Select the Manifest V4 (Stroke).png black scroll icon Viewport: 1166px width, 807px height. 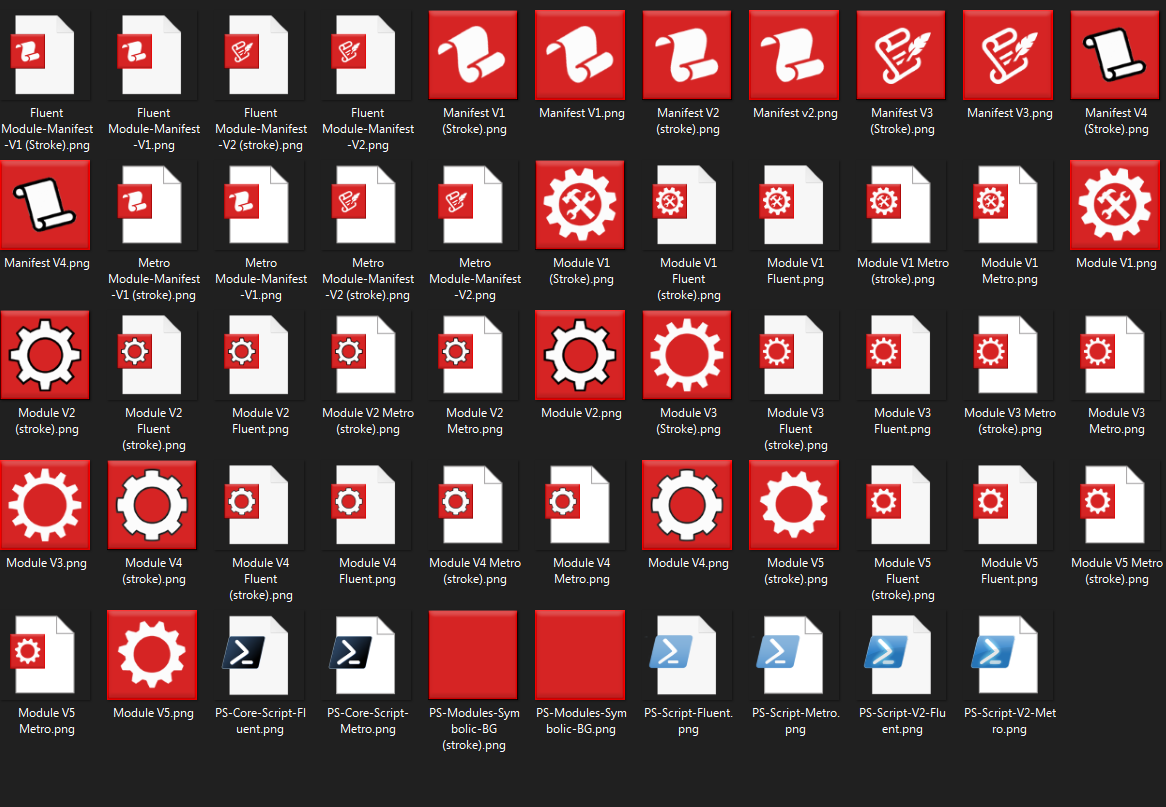click(45, 204)
